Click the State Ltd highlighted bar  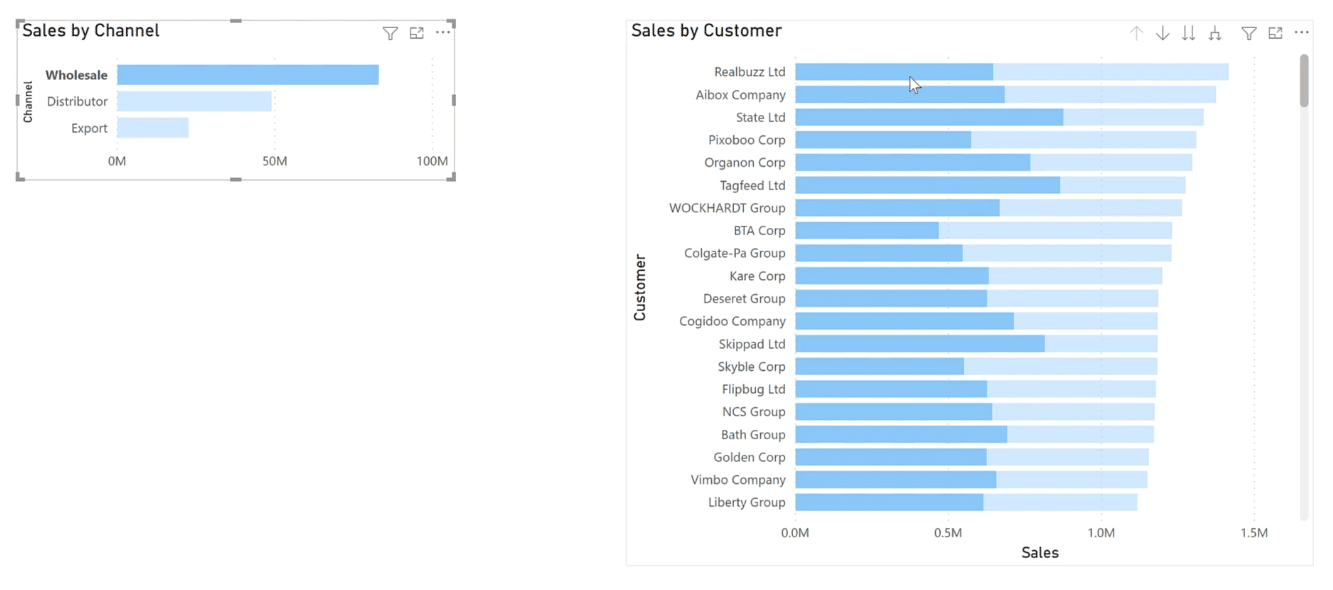point(929,117)
